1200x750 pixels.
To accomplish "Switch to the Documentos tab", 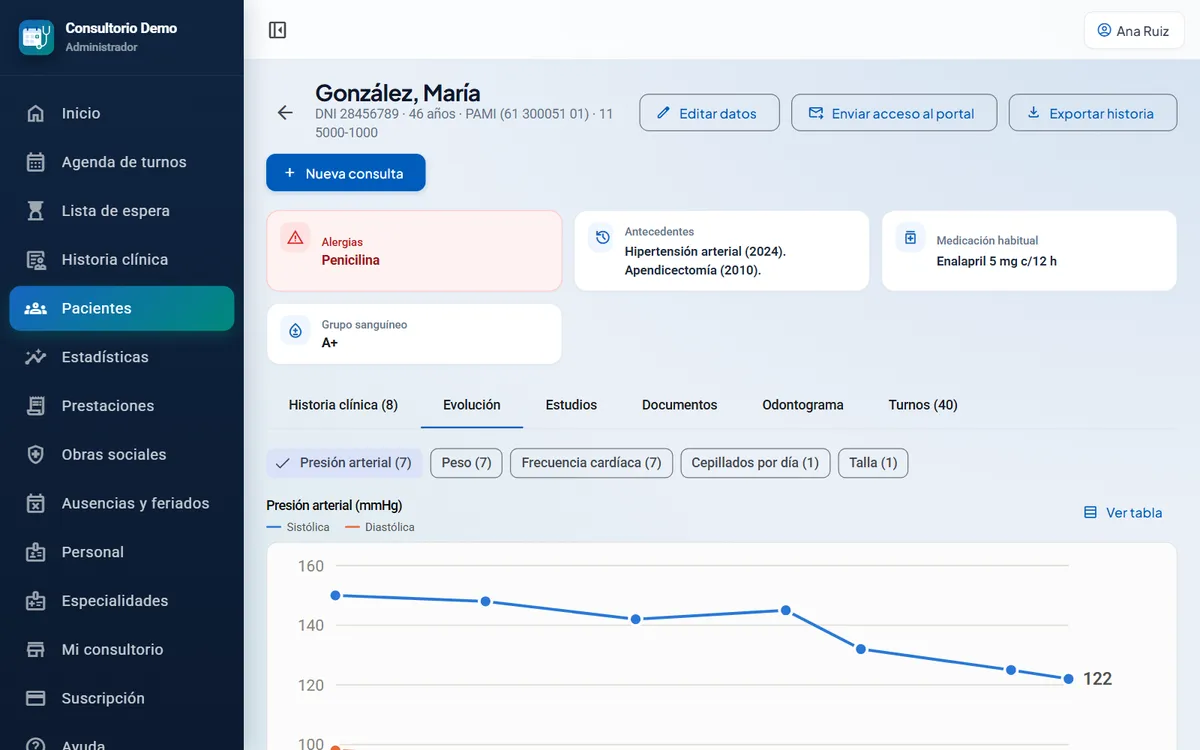I will pos(680,405).
